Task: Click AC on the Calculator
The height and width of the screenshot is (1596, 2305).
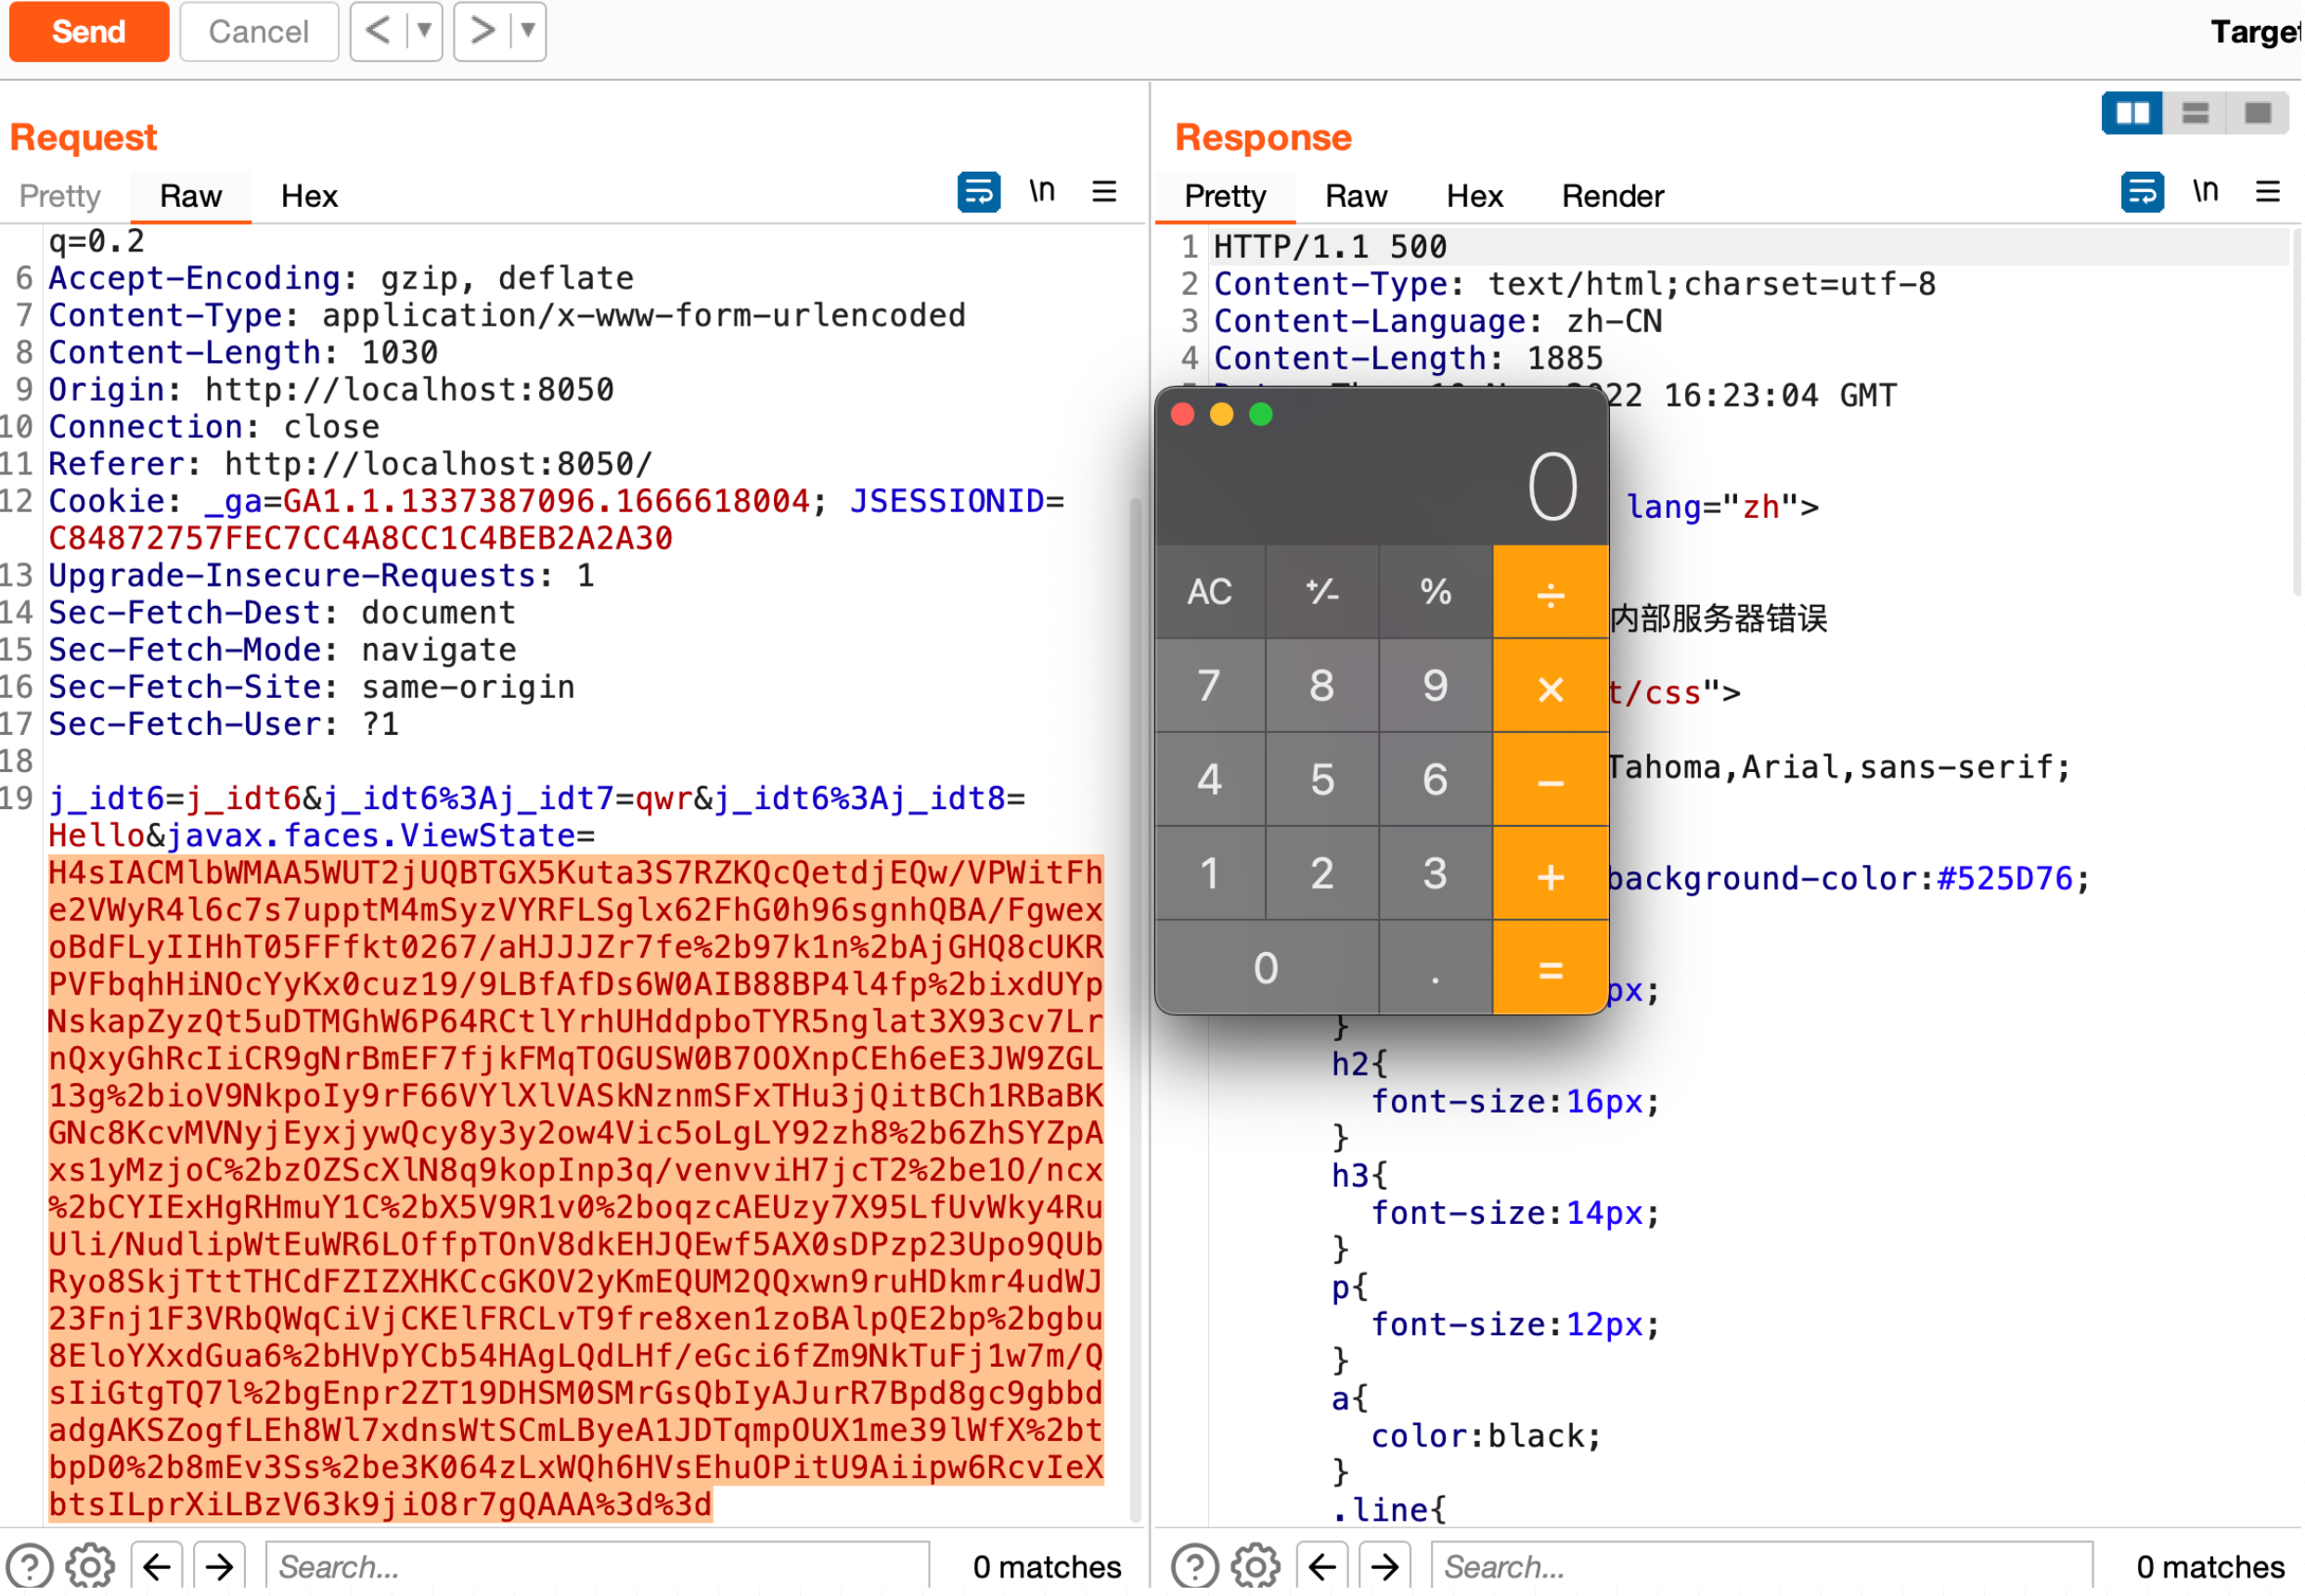Action: pyautogui.click(x=1211, y=593)
